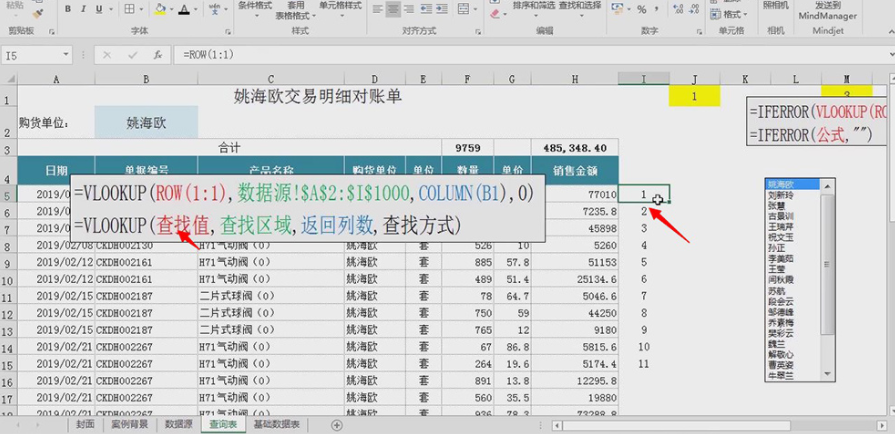Screen dimensions: 895x434
Task: Switch to the 数据源 sheet tab
Action: 179,424
